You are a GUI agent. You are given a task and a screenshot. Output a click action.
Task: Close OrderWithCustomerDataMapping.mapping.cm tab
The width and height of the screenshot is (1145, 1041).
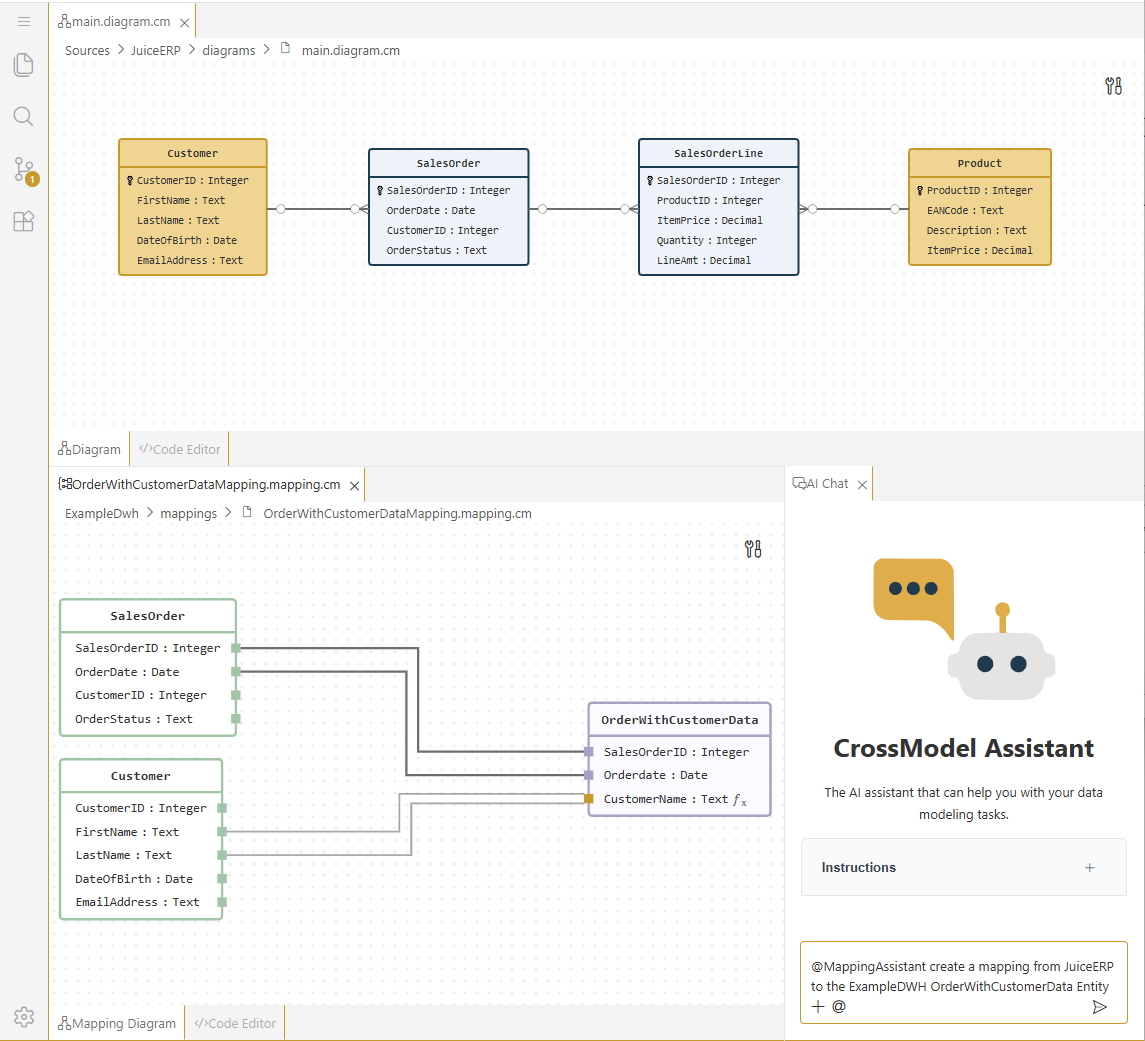[x=353, y=485]
